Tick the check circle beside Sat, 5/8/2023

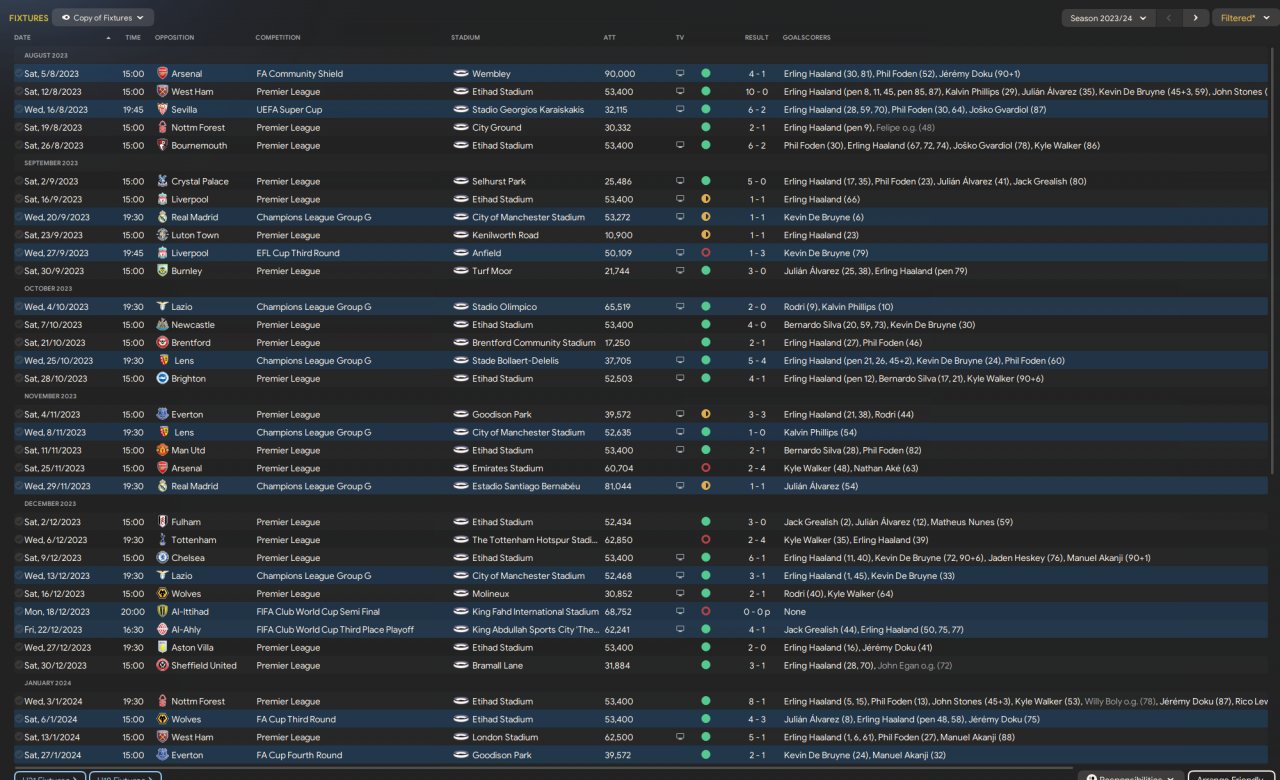click(x=18, y=74)
